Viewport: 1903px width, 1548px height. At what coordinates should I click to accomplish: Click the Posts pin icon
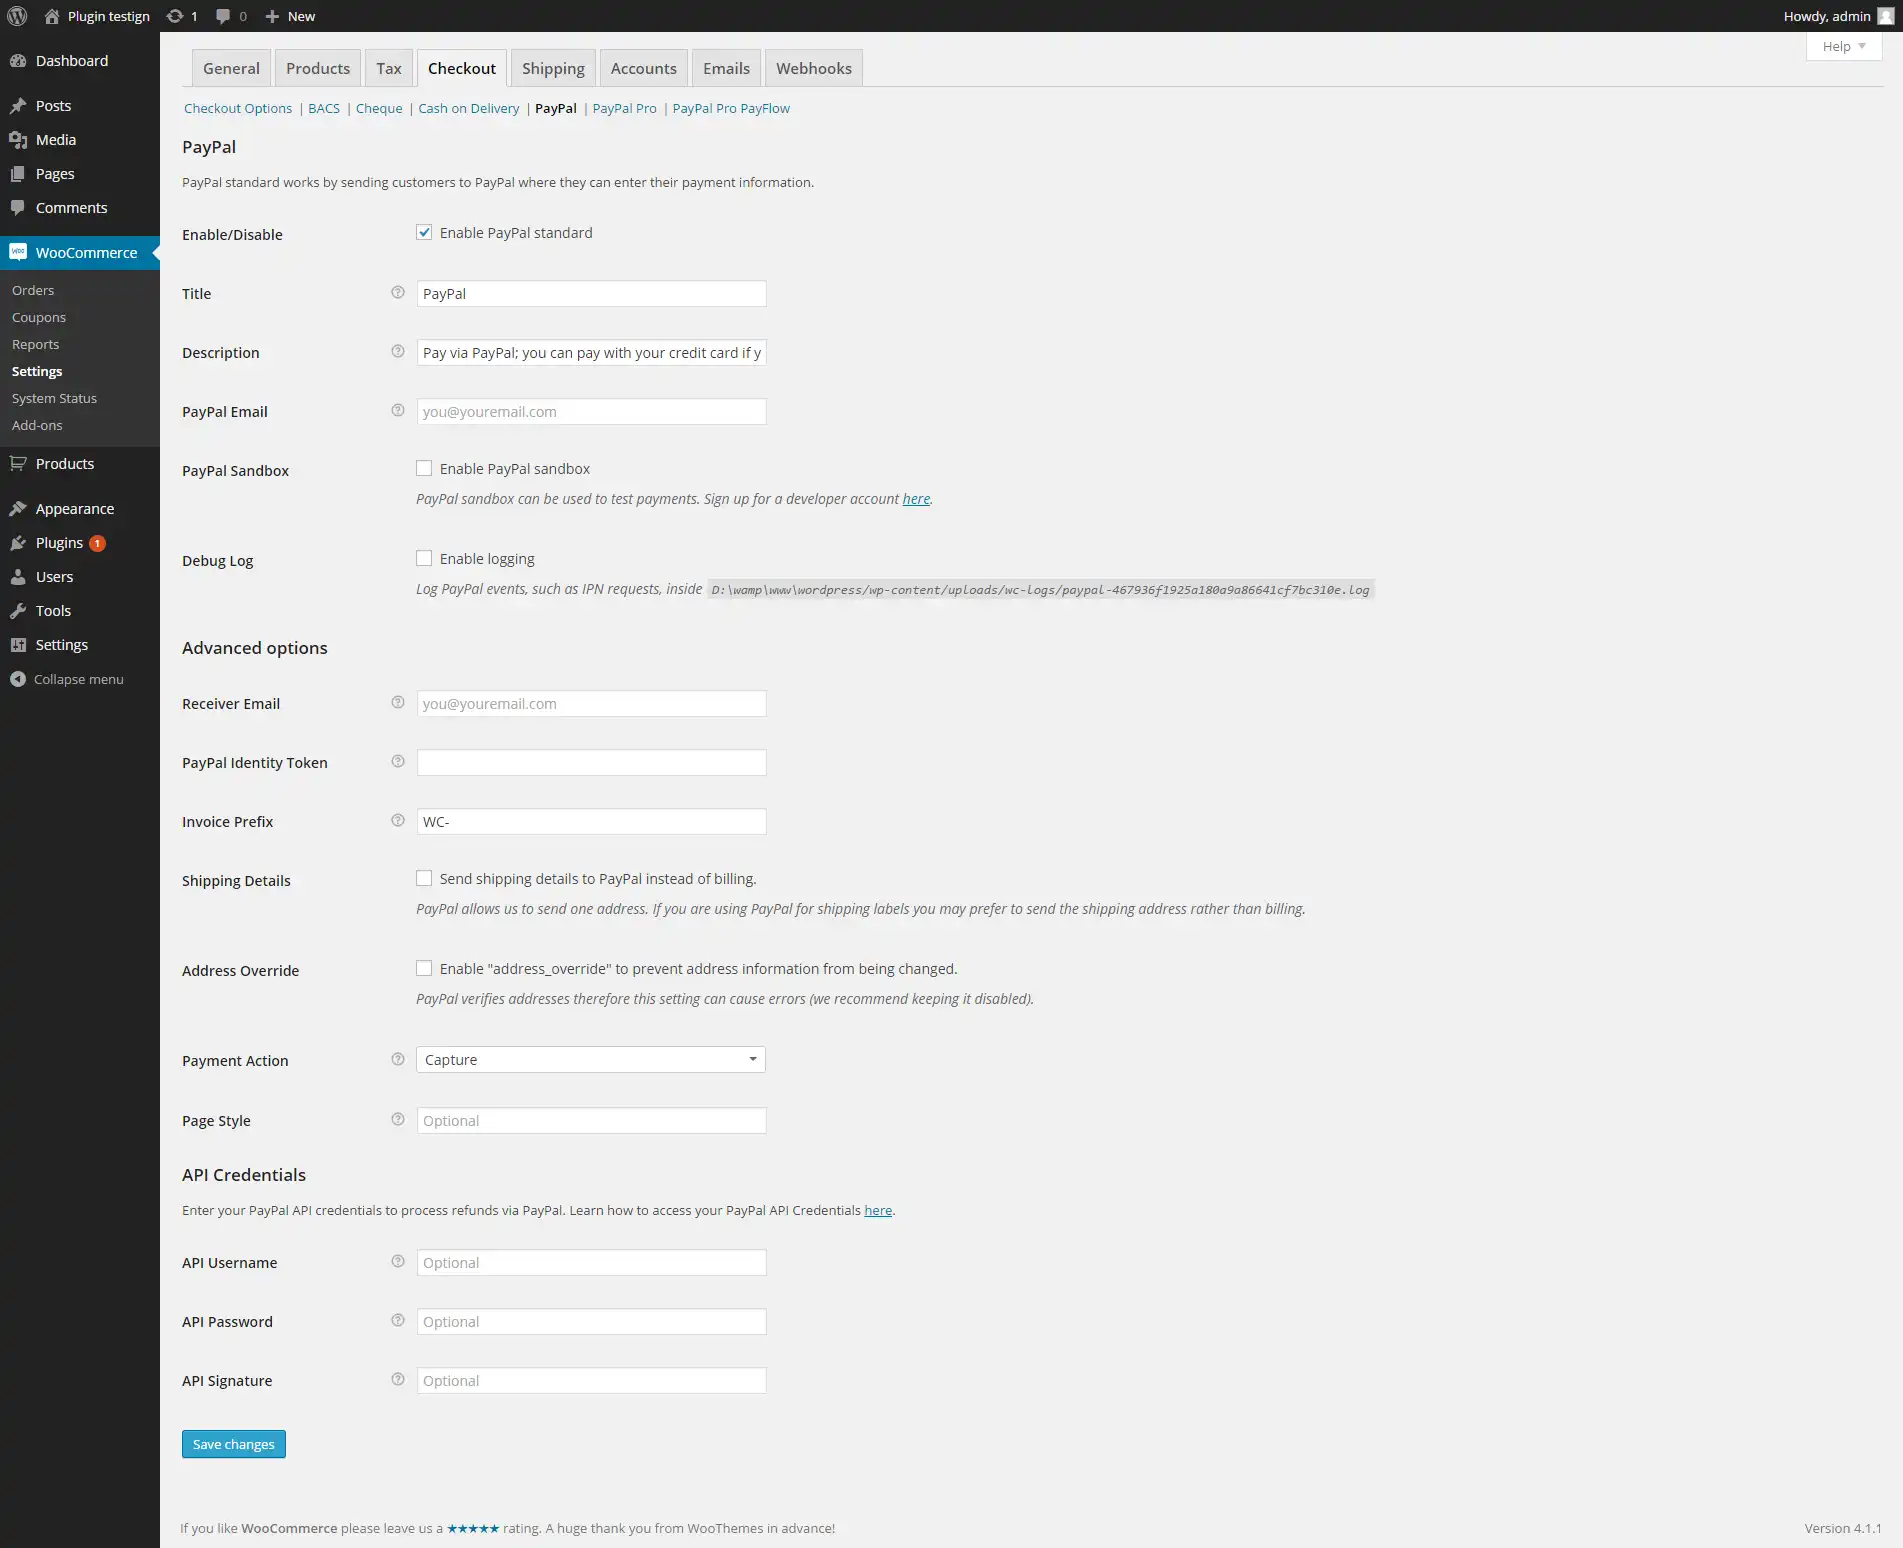[x=18, y=106]
